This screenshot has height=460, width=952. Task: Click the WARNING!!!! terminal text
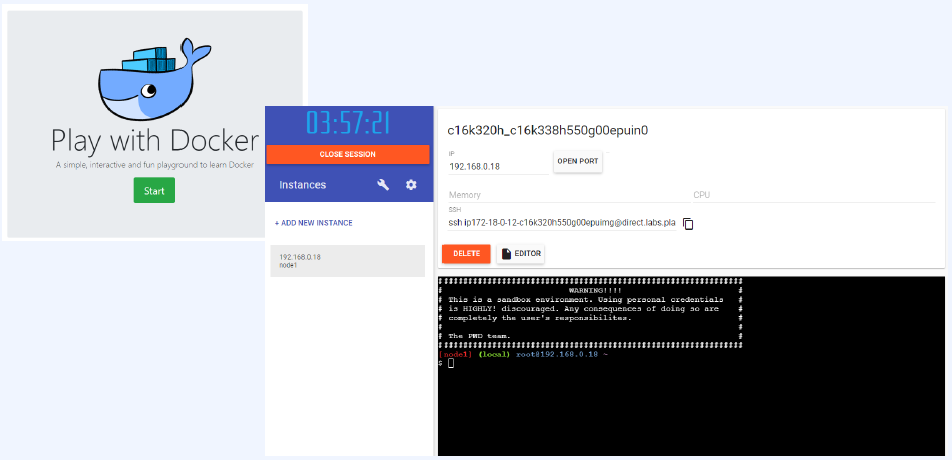(x=595, y=291)
